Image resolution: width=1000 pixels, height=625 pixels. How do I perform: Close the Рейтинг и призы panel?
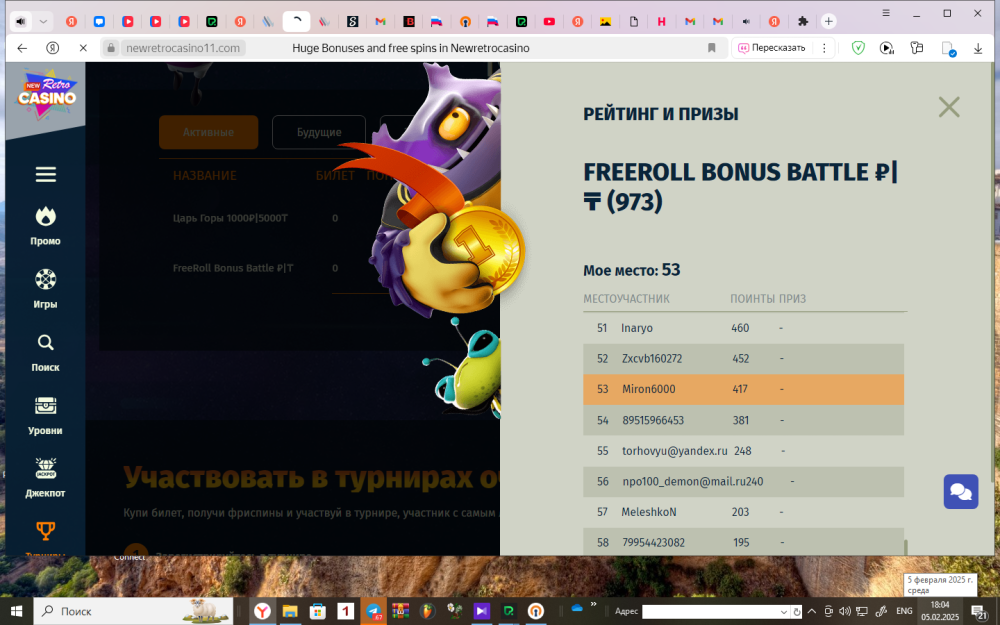pos(948,107)
